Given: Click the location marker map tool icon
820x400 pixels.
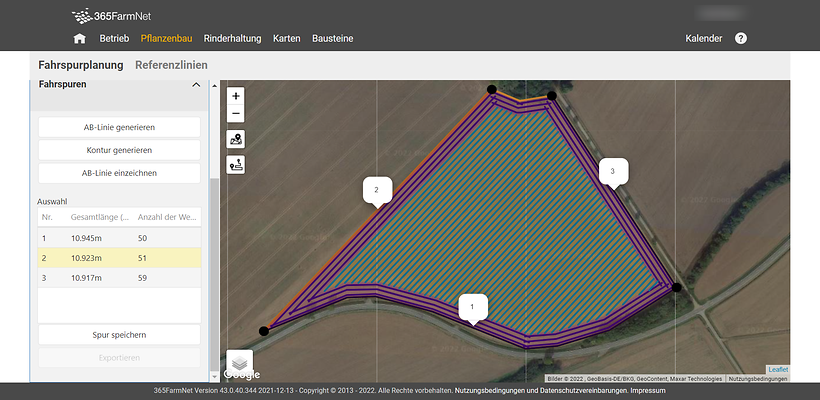Looking at the screenshot, I should [x=236, y=164].
